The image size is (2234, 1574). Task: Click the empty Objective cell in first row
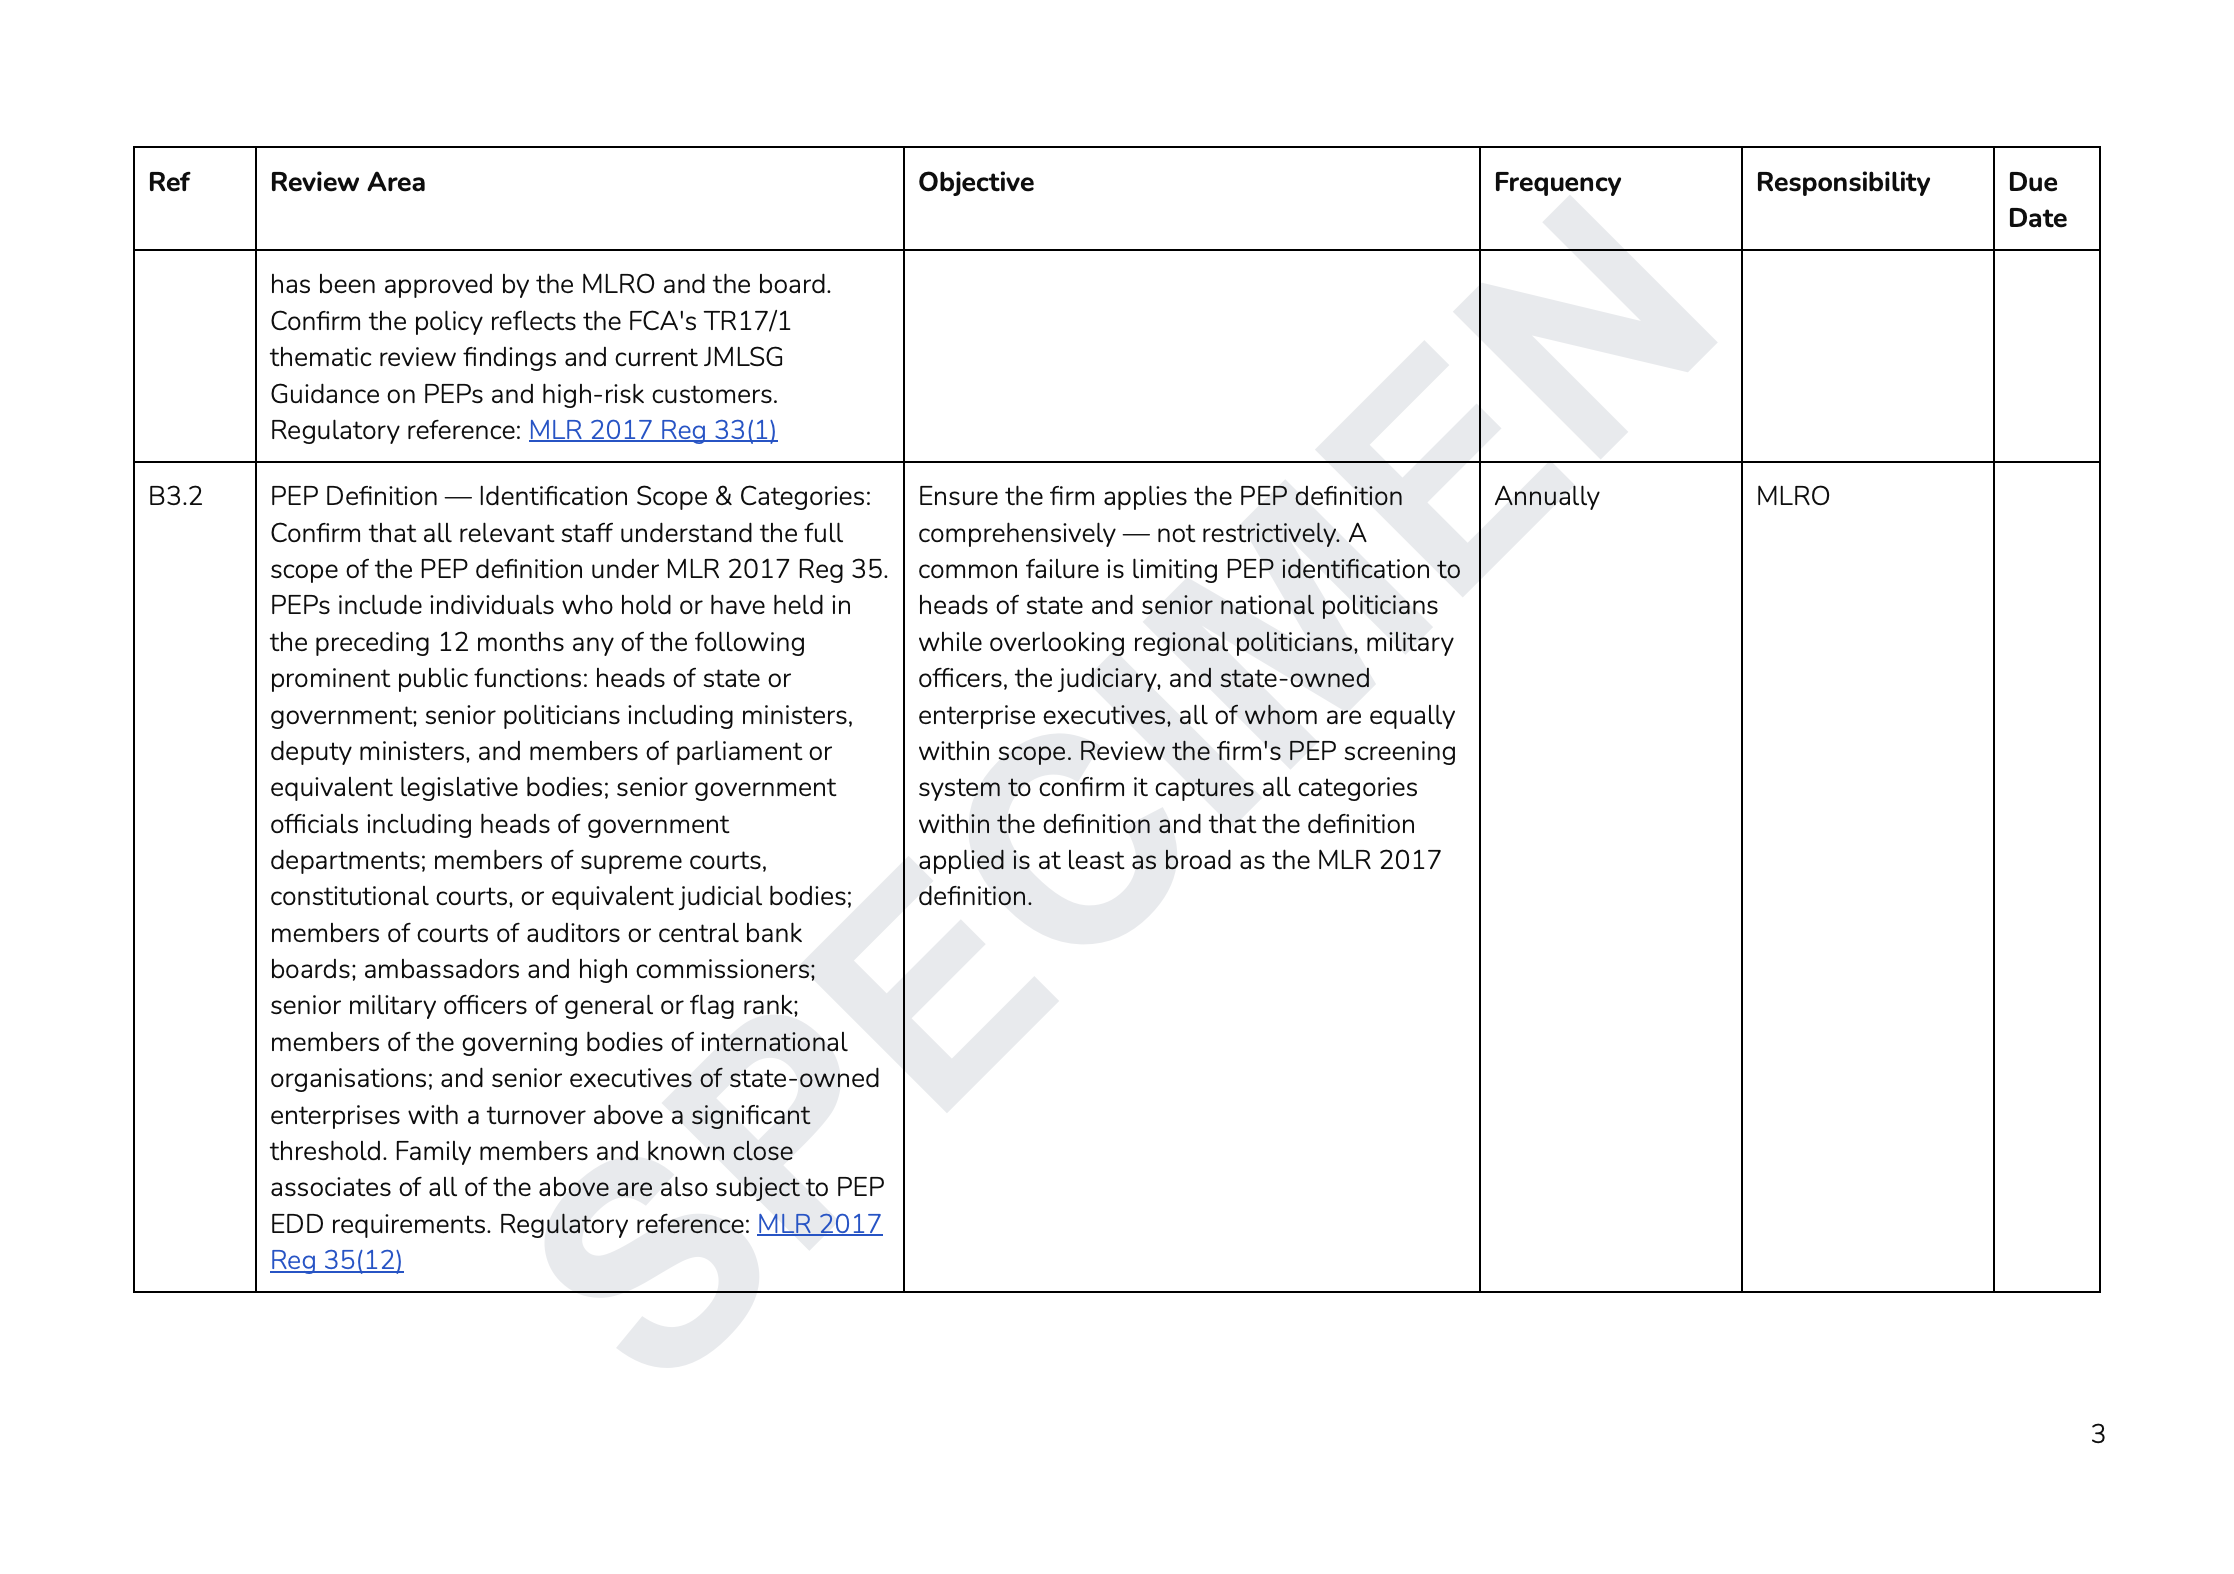pos(1190,356)
